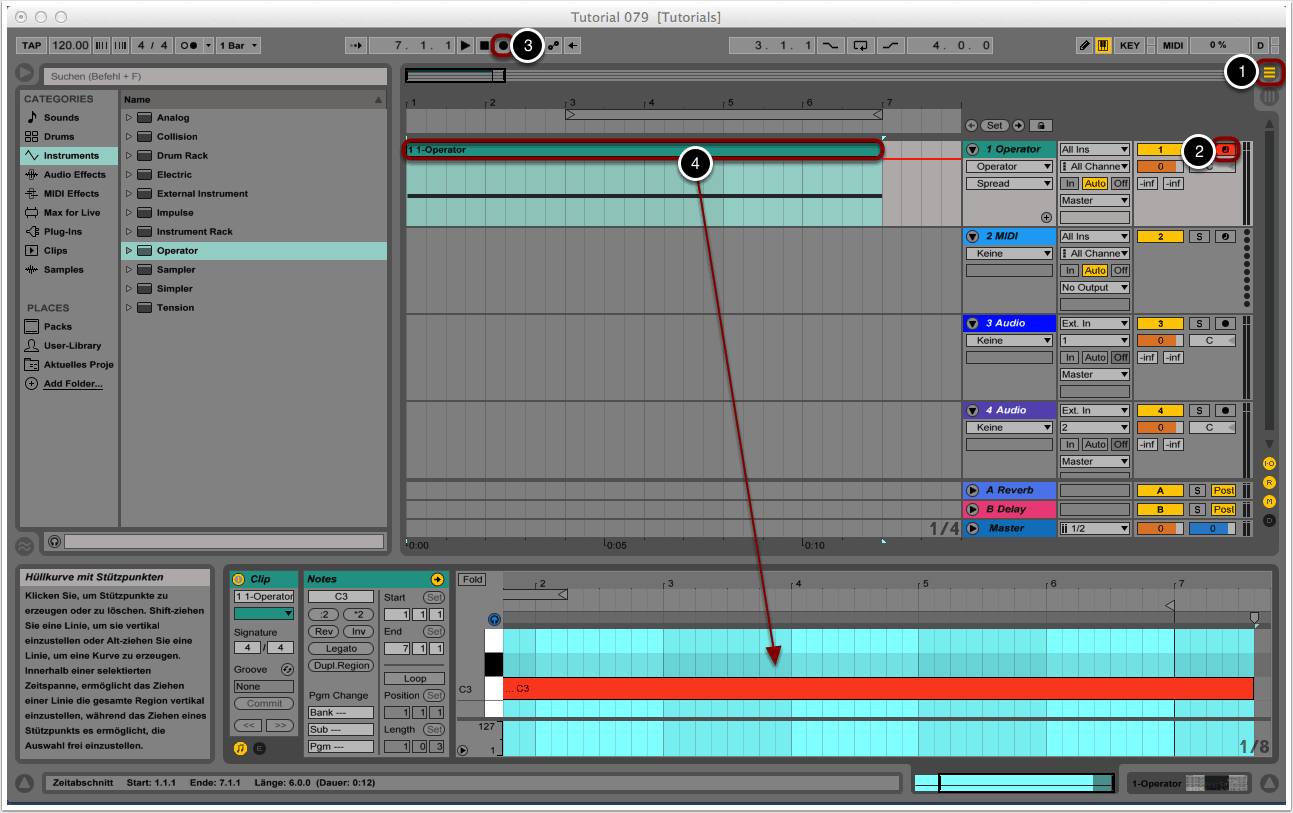This screenshot has width=1293, height=813.
Task: Arm the 3 Audio track for recording
Action: point(1225,324)
